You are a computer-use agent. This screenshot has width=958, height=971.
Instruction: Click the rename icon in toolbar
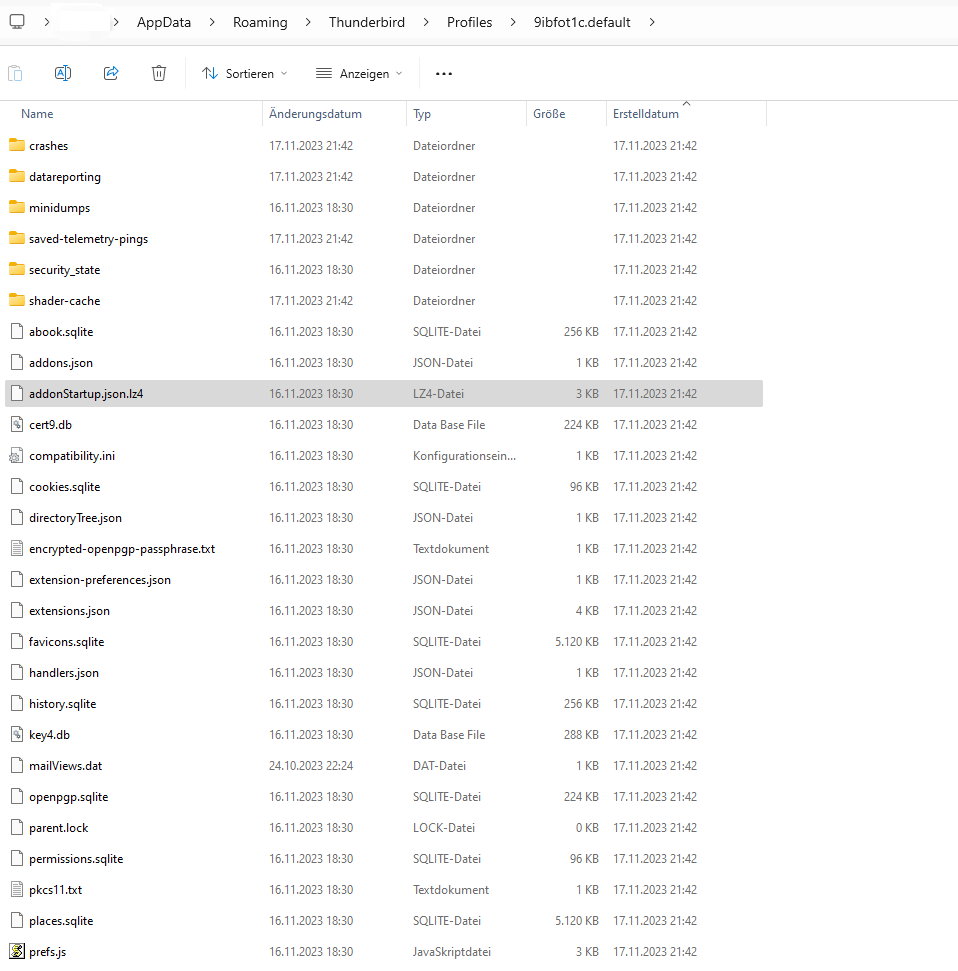tap(63, 73)
